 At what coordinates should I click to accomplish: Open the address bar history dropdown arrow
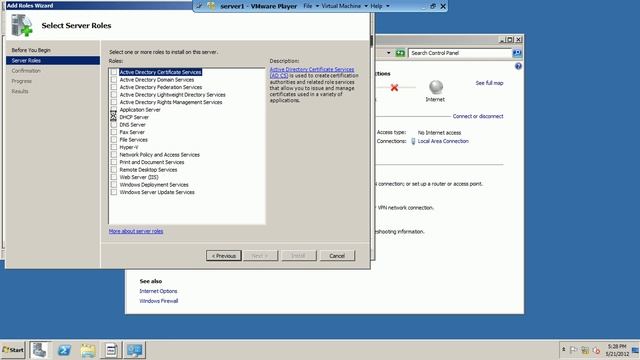pyautogui.click(x=389, y=53)
